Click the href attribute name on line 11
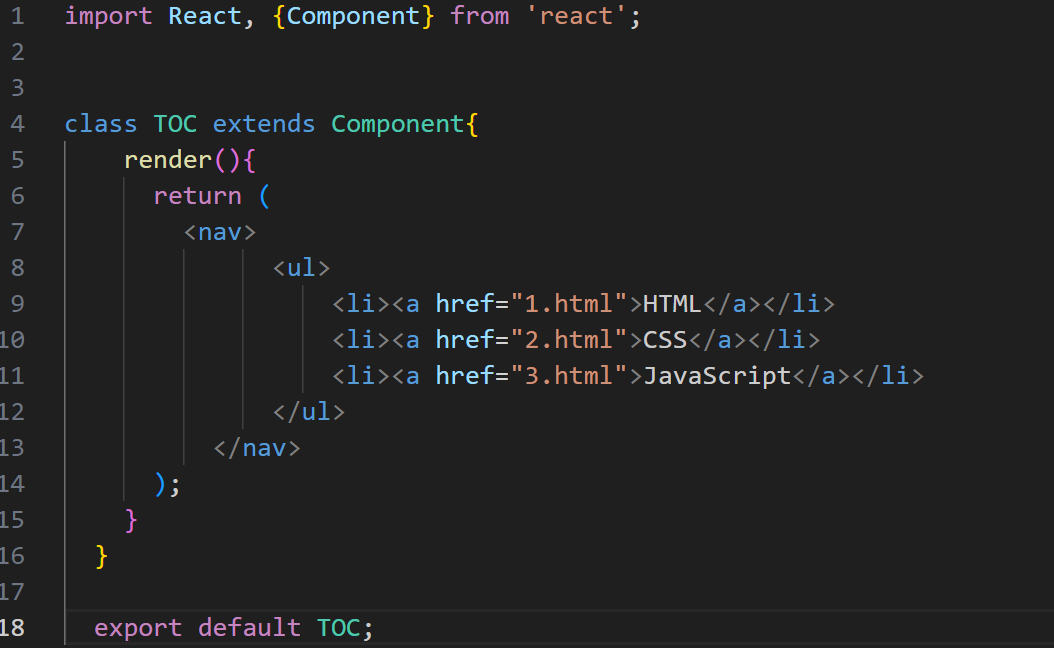This screenshot has width=1054, height=648. [x=465, y=376]
